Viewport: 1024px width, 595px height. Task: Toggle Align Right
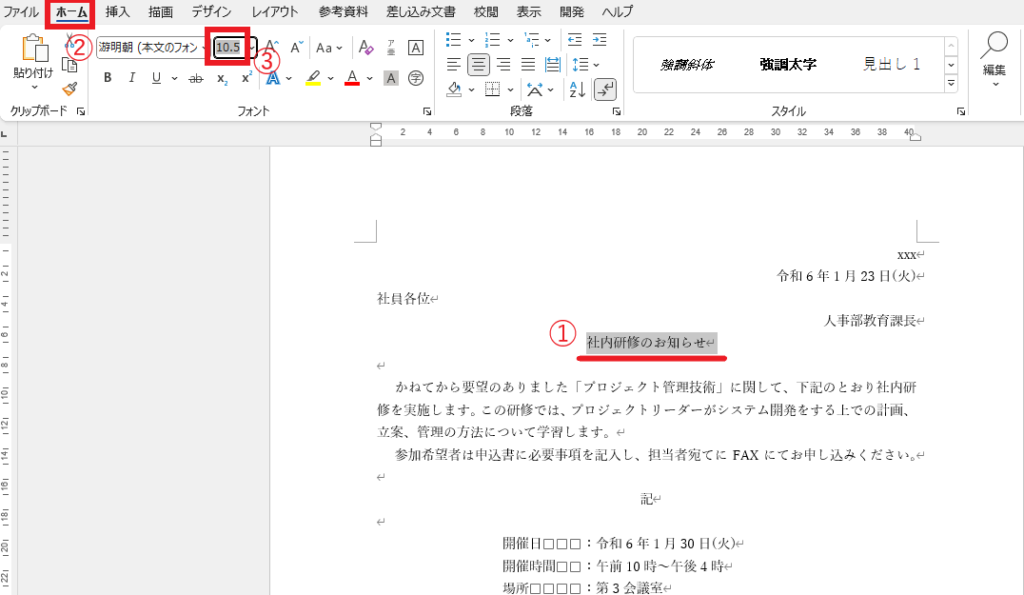(503, 65)
